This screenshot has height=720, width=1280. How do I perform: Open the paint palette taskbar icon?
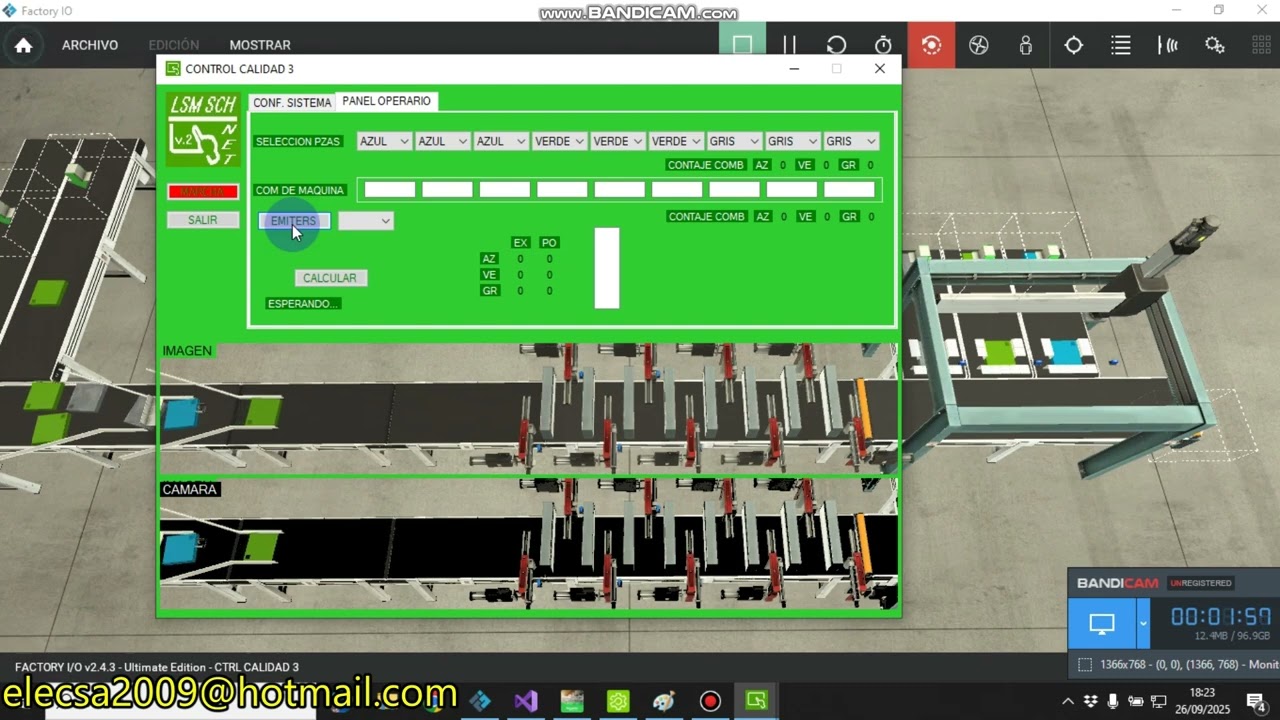pyautogui.click(x=664, y=701)
